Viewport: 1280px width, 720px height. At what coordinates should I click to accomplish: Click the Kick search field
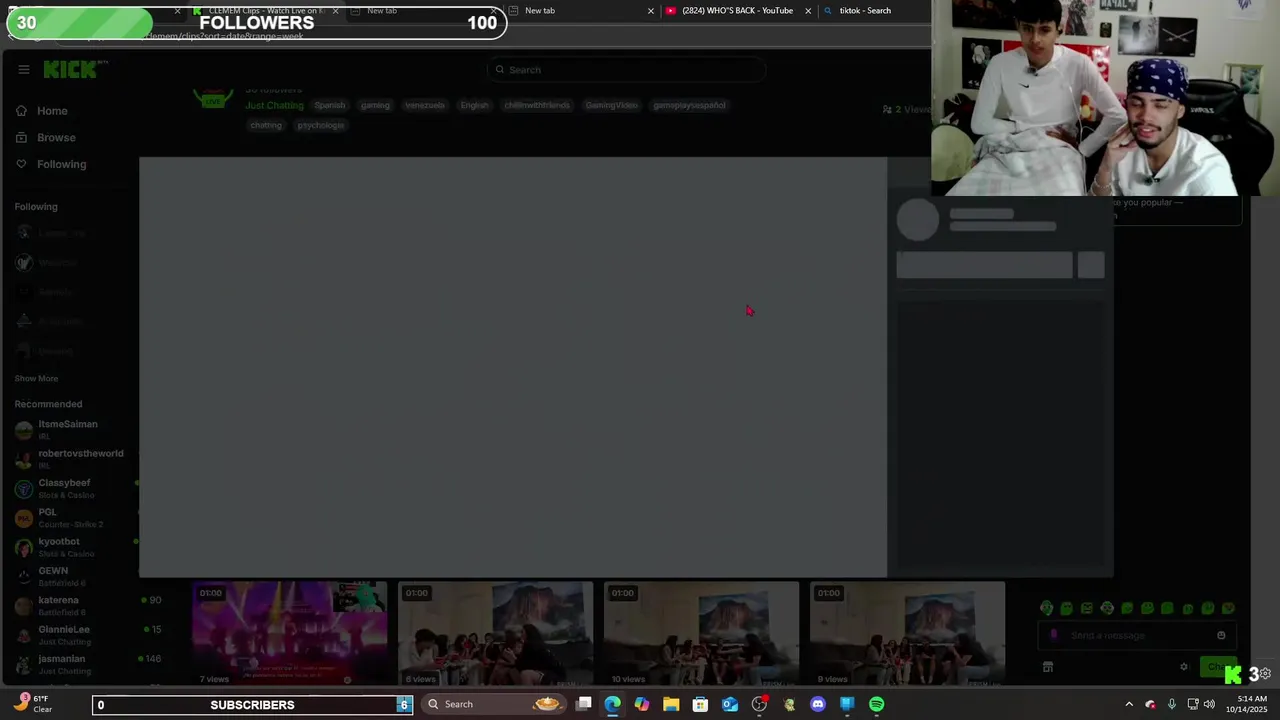tap(626, 70)
